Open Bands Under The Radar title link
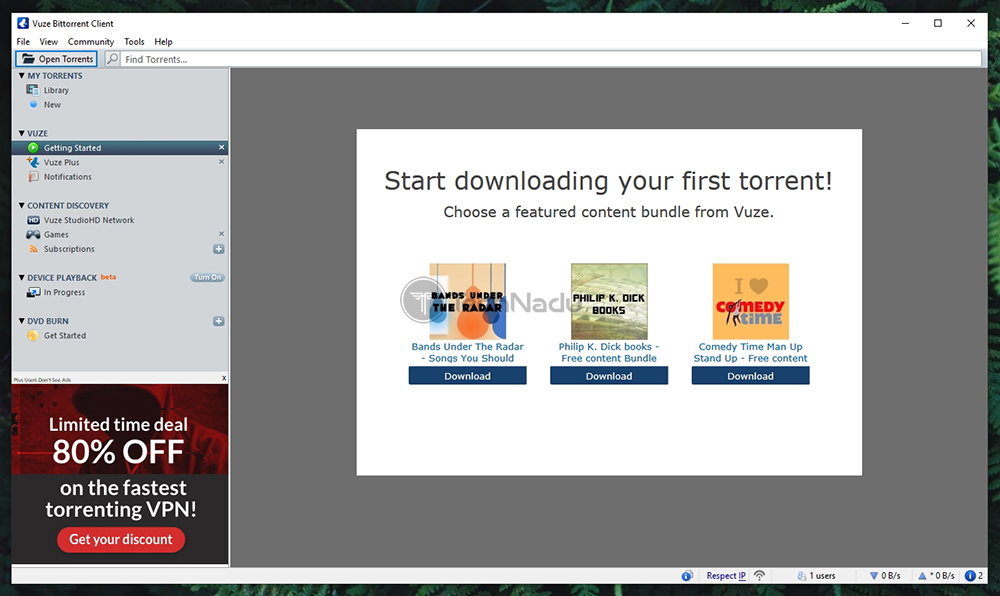Viewport: 1000px width, 596px height. coord(467,353)
